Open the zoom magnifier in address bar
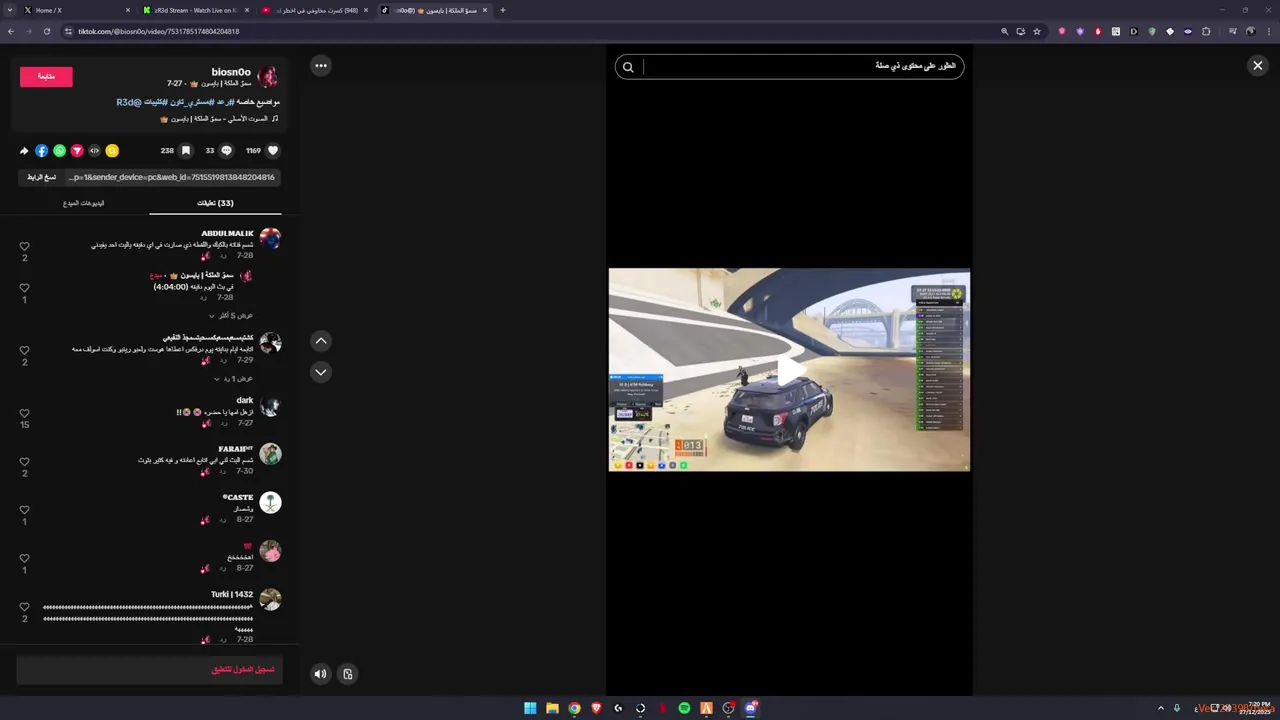Screen dimensions: 1280x720 click(x=1005, y=31)
